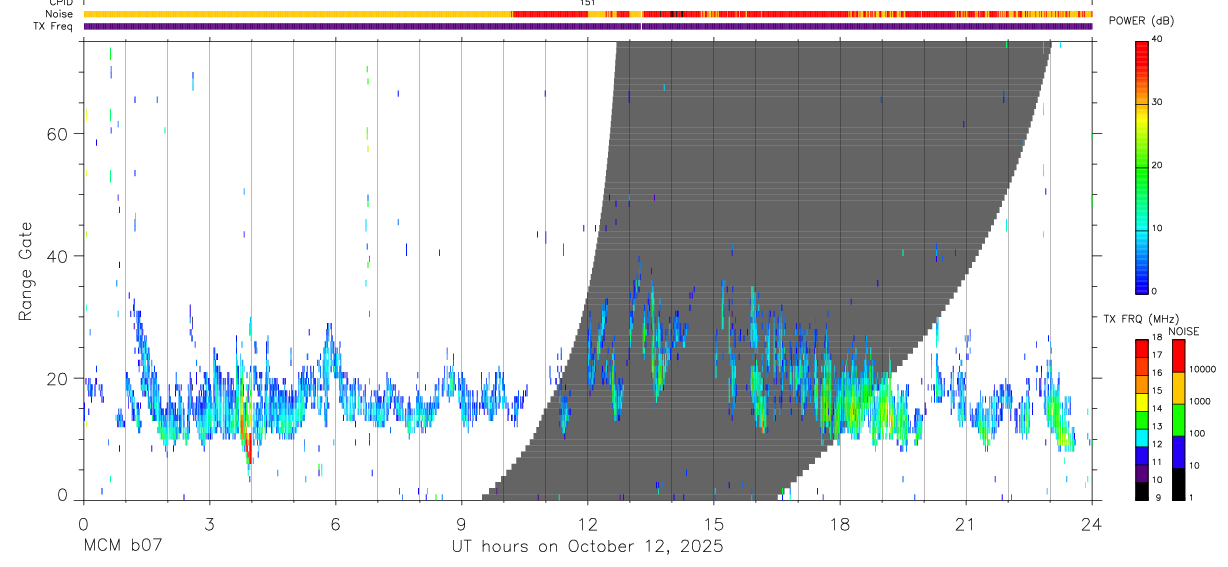Click the TX Freq purple strip
The width and height of the screenshot is (1228, 567).
[588, 26]
